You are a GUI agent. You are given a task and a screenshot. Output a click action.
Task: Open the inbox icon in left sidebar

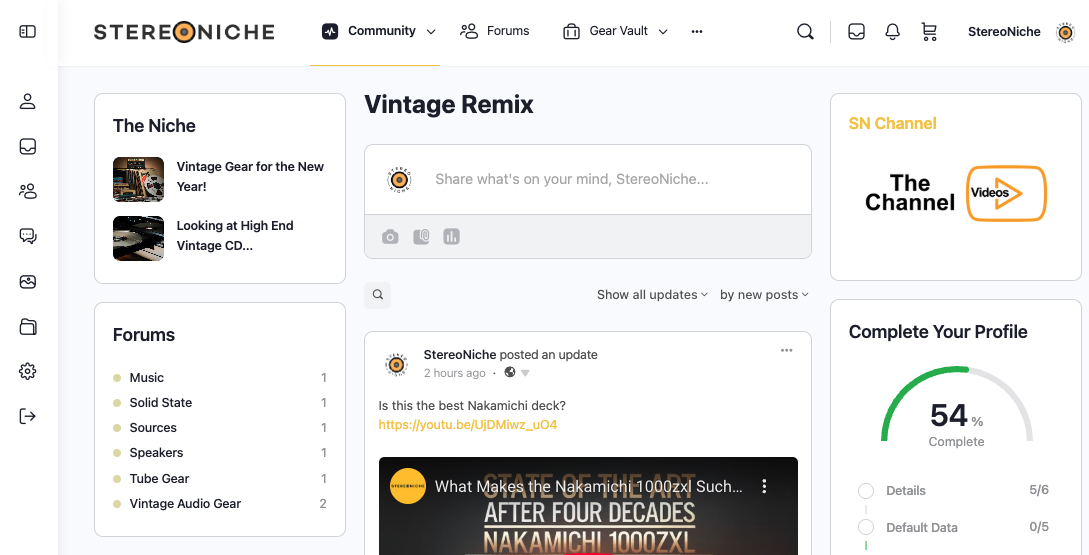coord(28,147)
